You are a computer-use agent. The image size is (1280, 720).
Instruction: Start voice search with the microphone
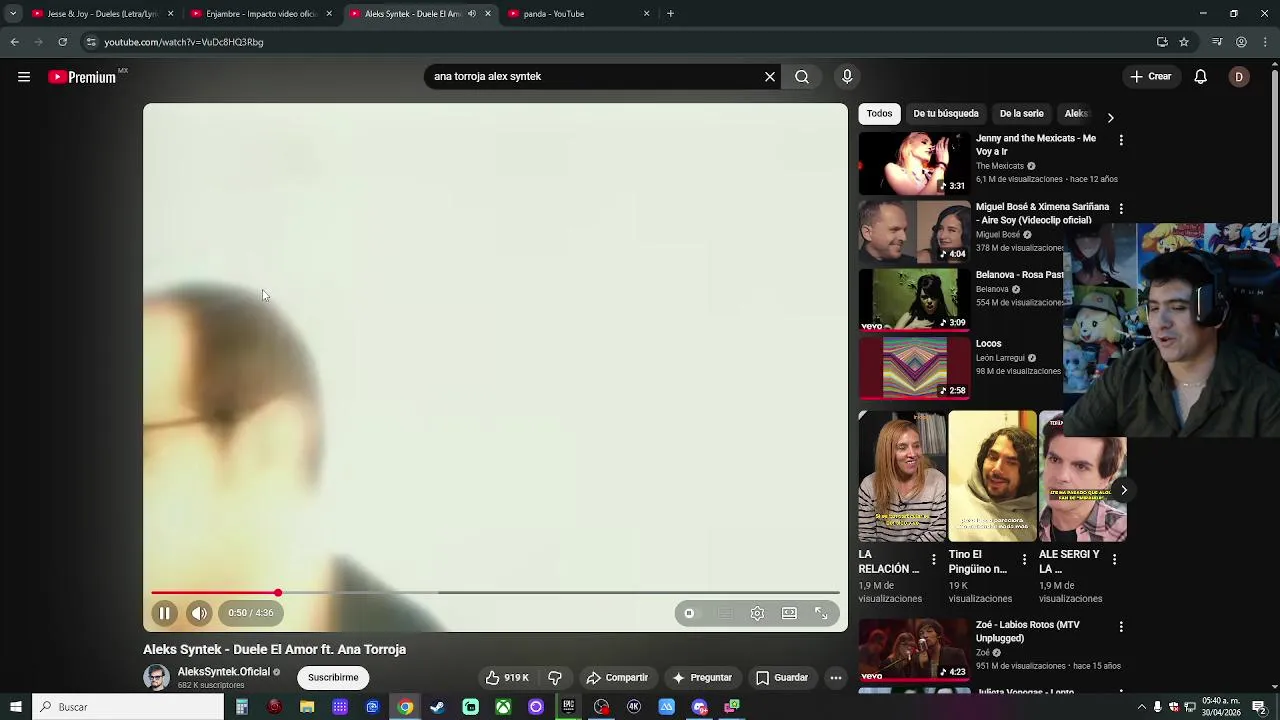coord(847,77)
